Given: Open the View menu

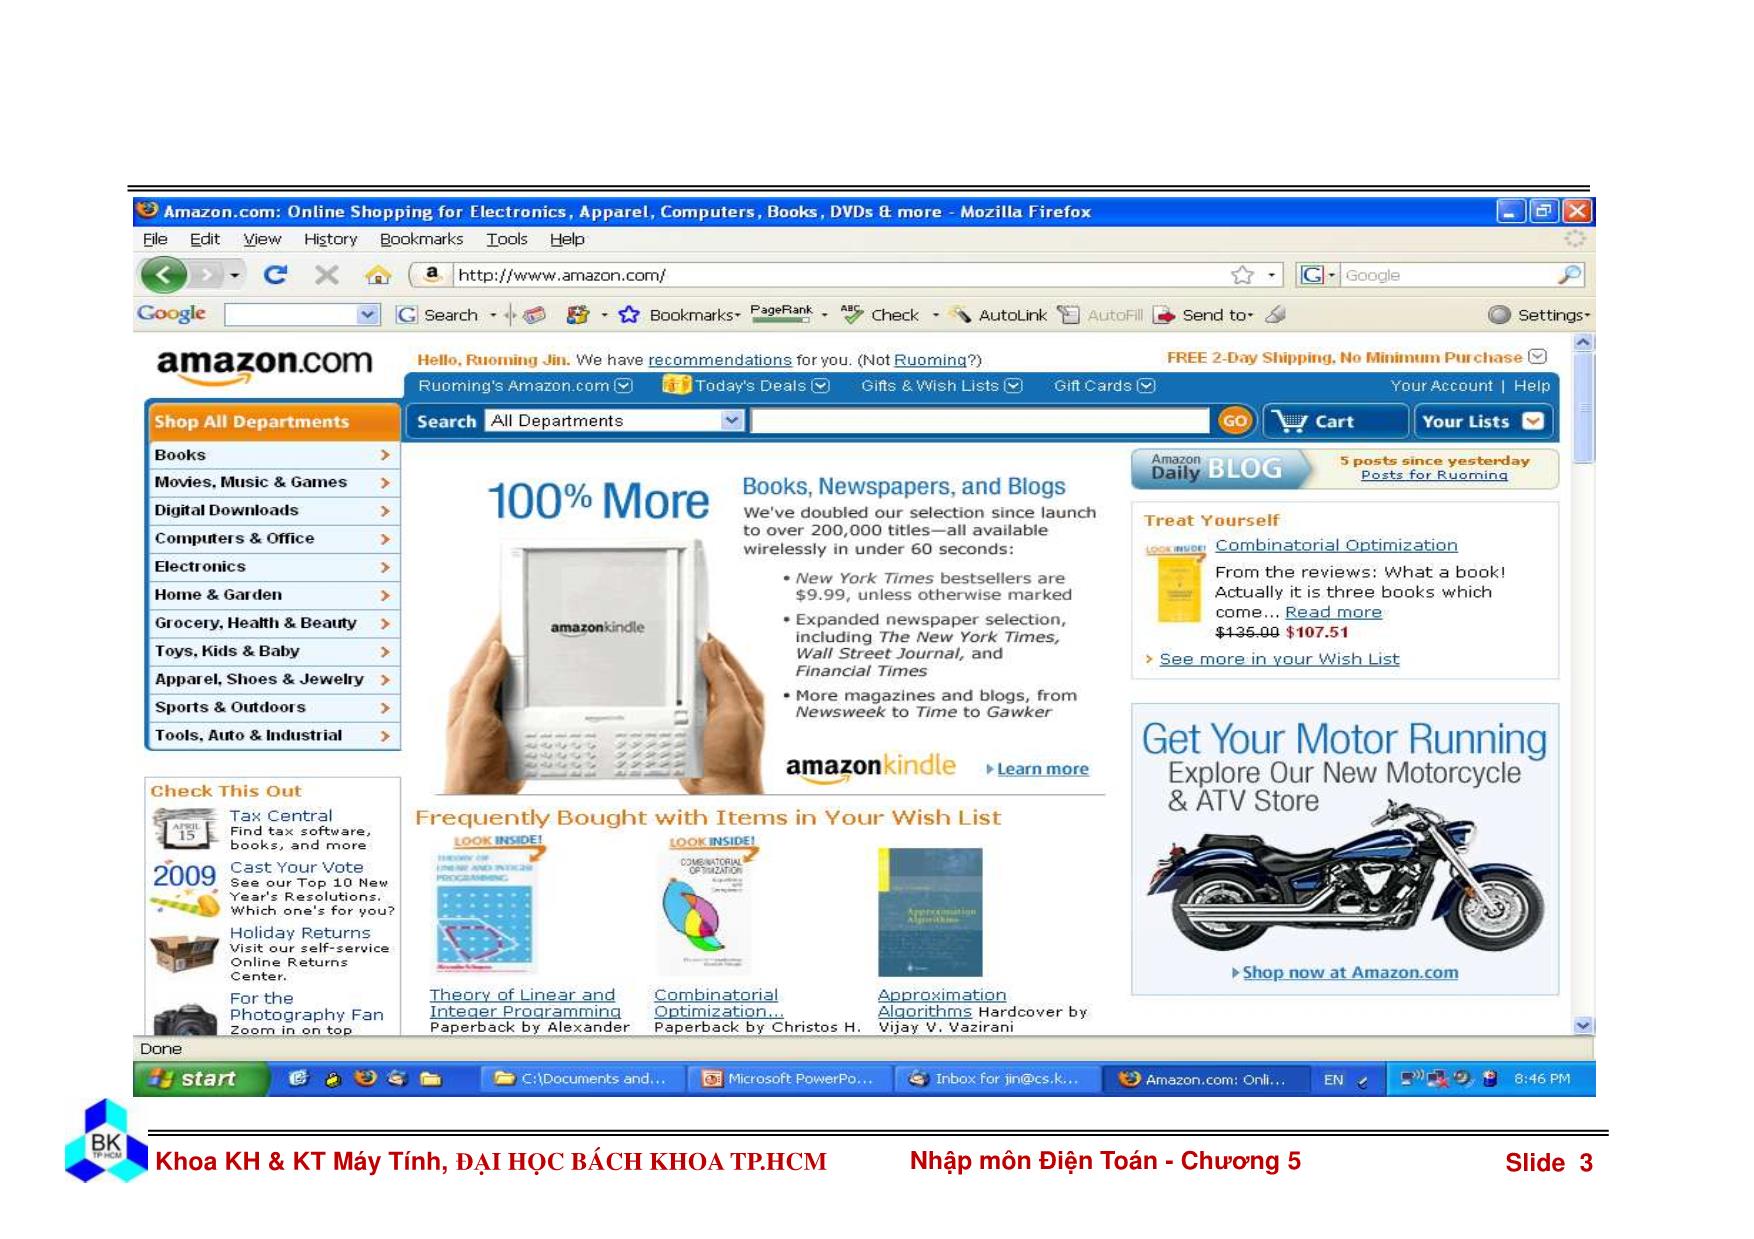Looking at the screenshot, I should (x=262, y=239).
